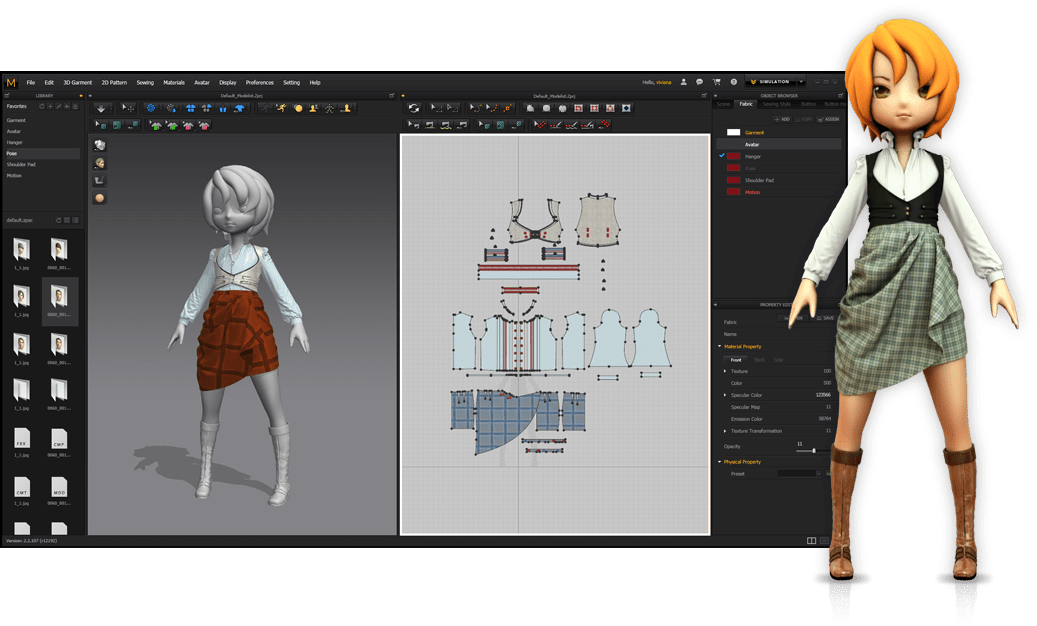Image resolution: width=1037 pixels, height=626 pixels.
Task: Click the white Garment color swatch
Action: click(x=734, y=132)
